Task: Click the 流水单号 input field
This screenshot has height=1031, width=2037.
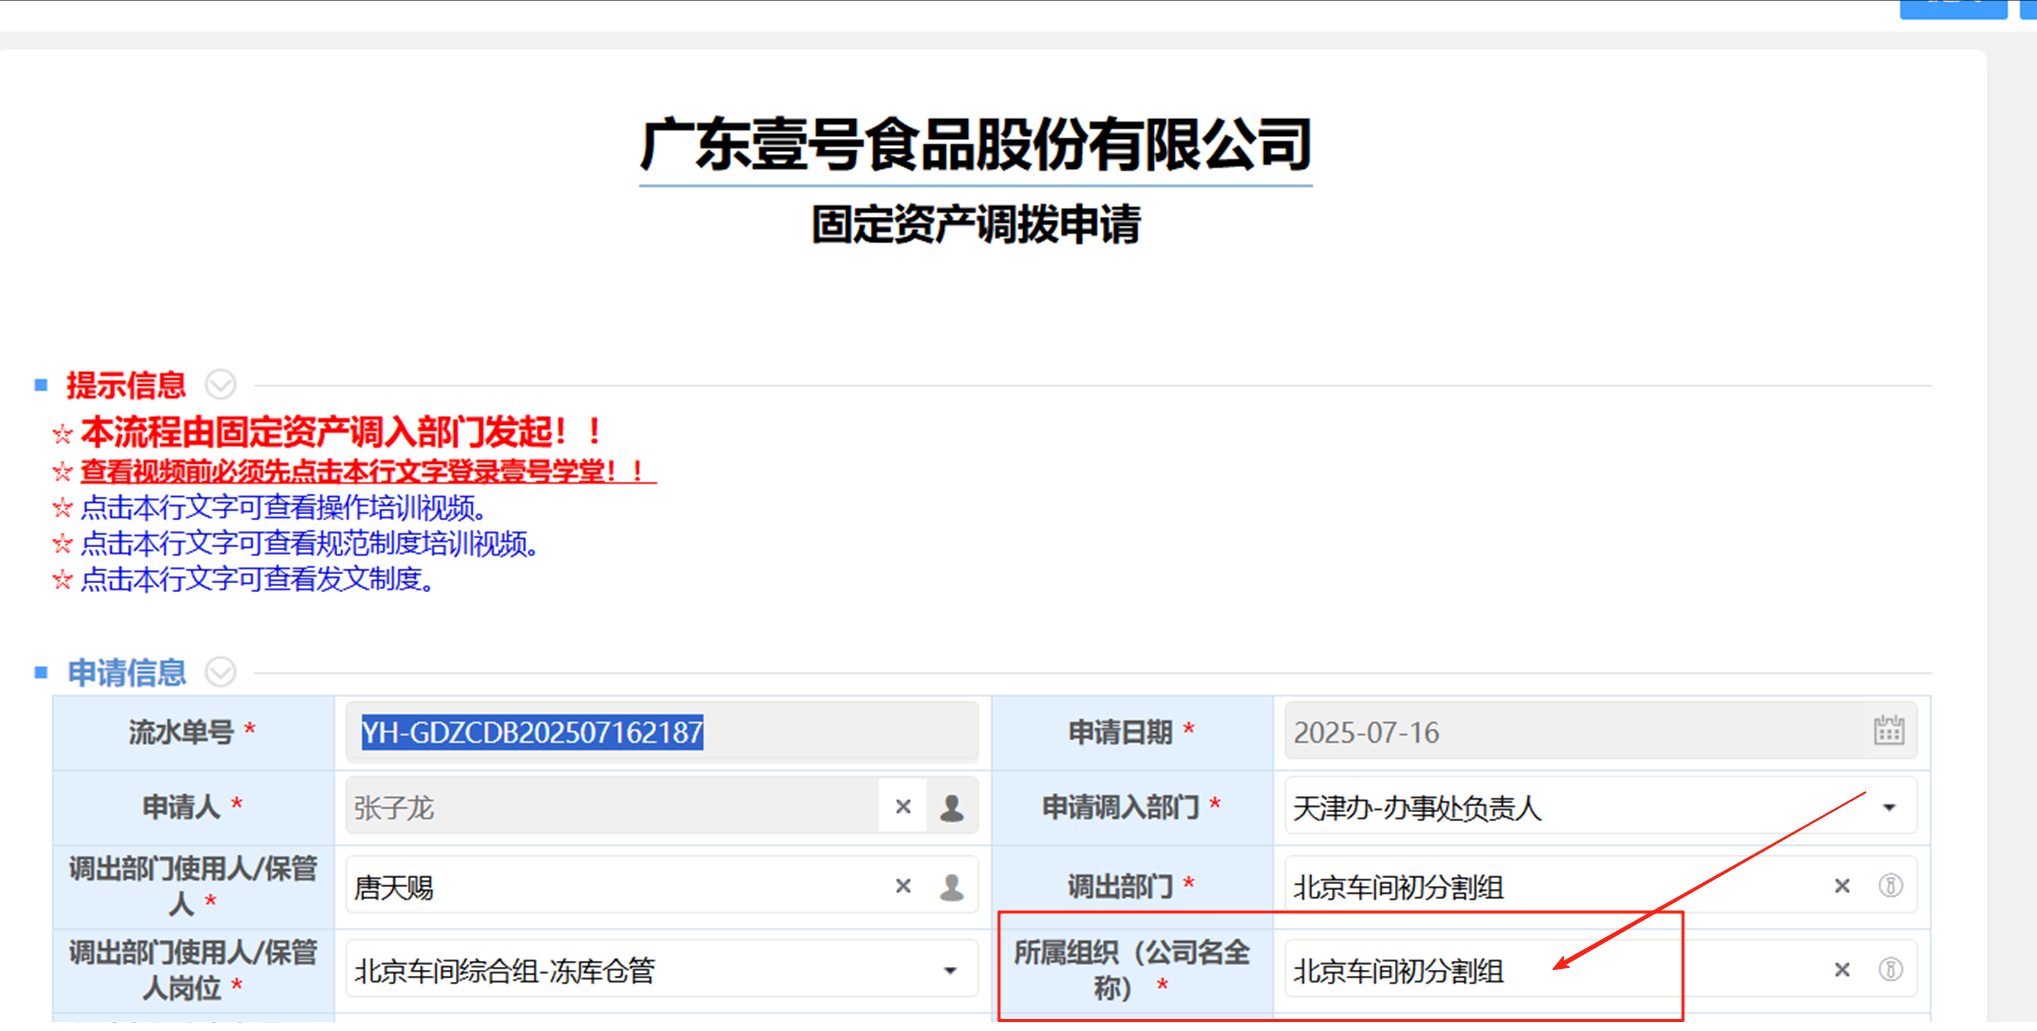Action: pos(660,733)
